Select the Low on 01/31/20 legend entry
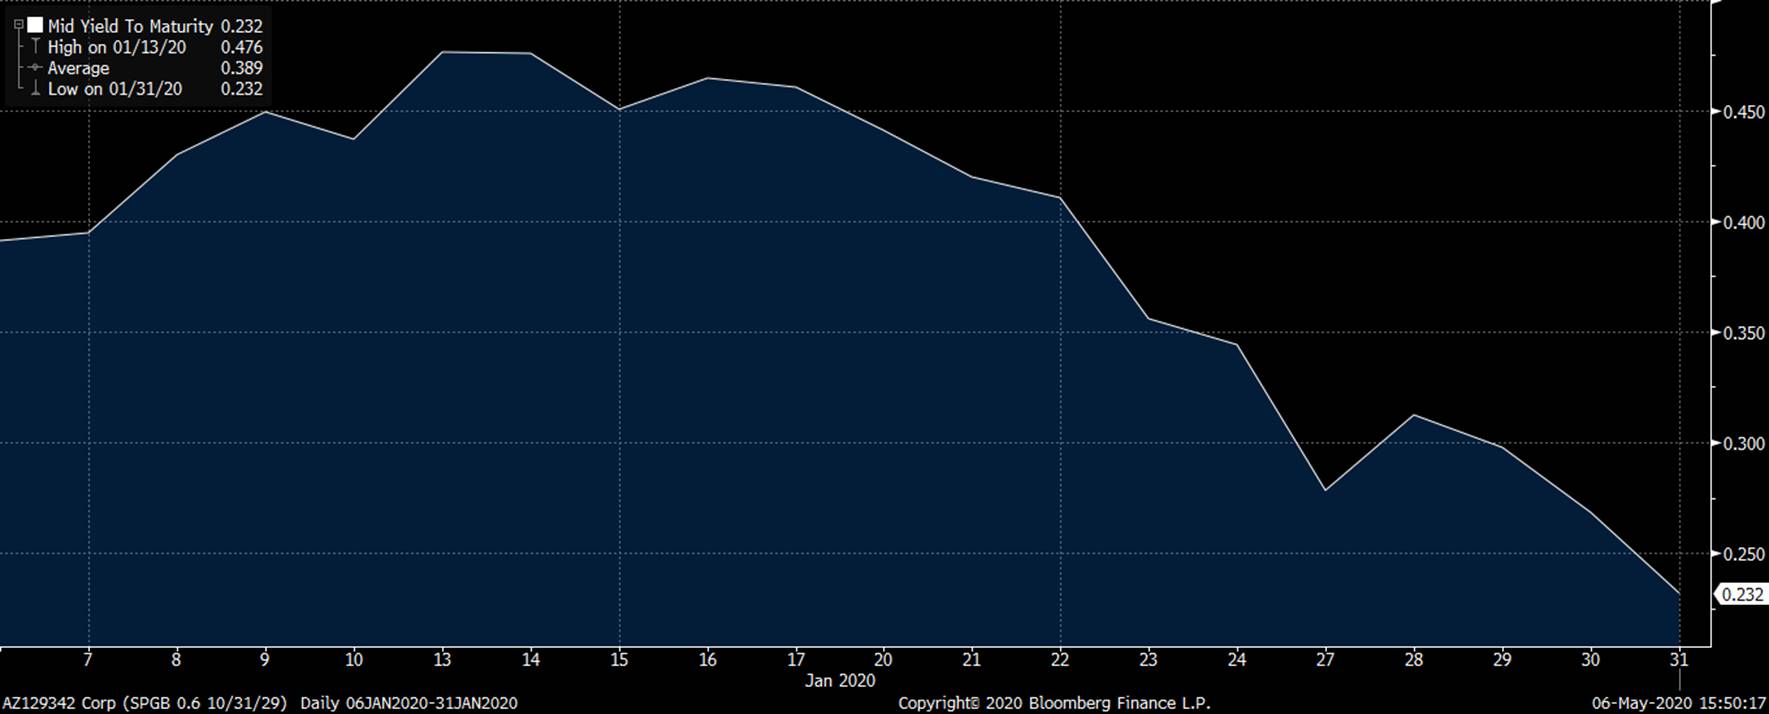 114,89
